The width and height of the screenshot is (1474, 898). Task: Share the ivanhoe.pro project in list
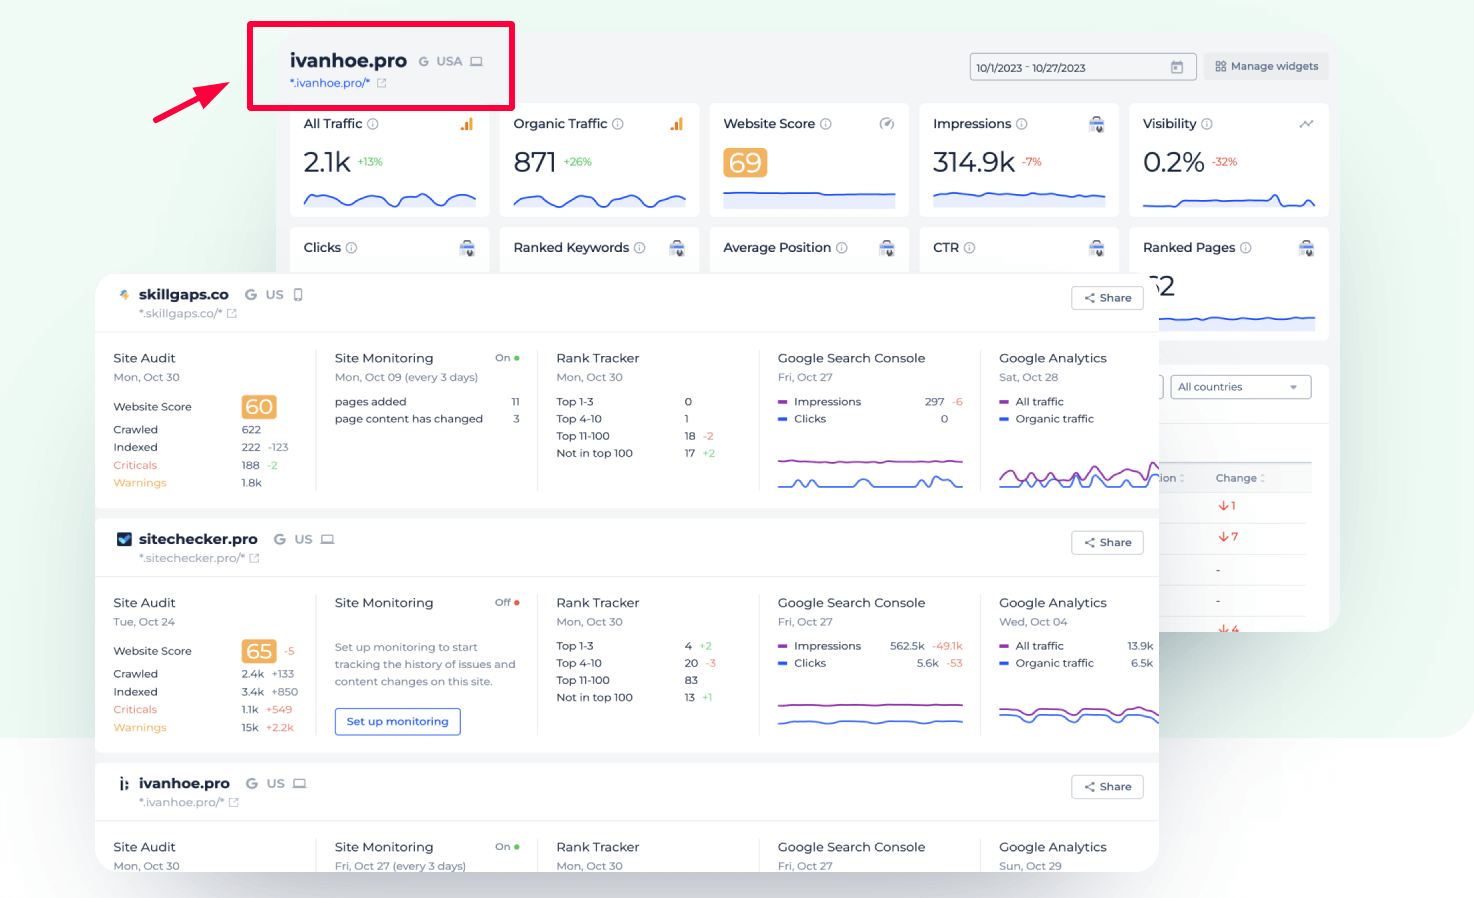(x=1107, y=787)
